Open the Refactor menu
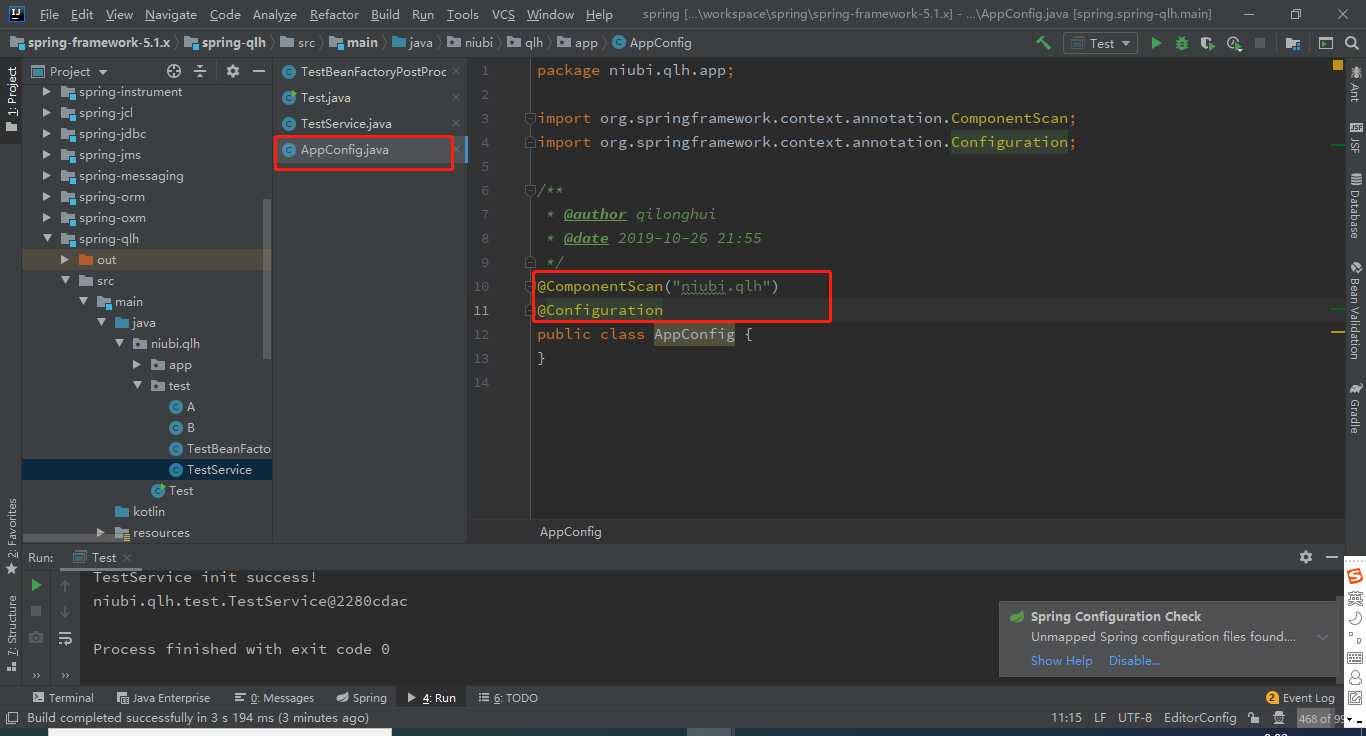 (334, 14)
